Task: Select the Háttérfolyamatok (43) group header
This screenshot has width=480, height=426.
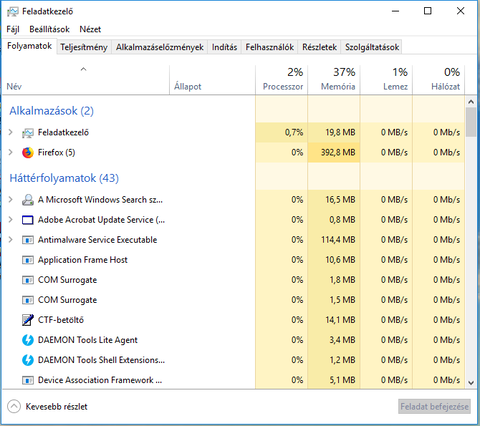Action: pos(64,178)
